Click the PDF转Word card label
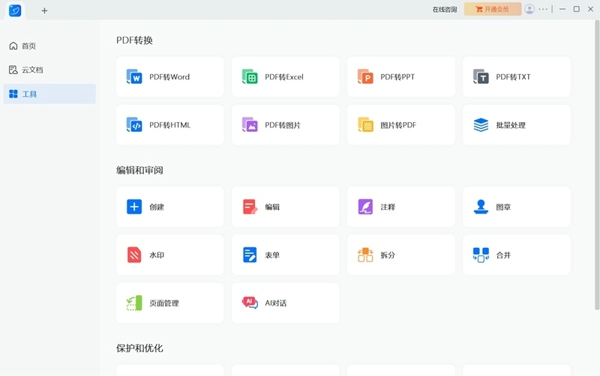Viewport: 600px width, 376px height. (170, 77)
